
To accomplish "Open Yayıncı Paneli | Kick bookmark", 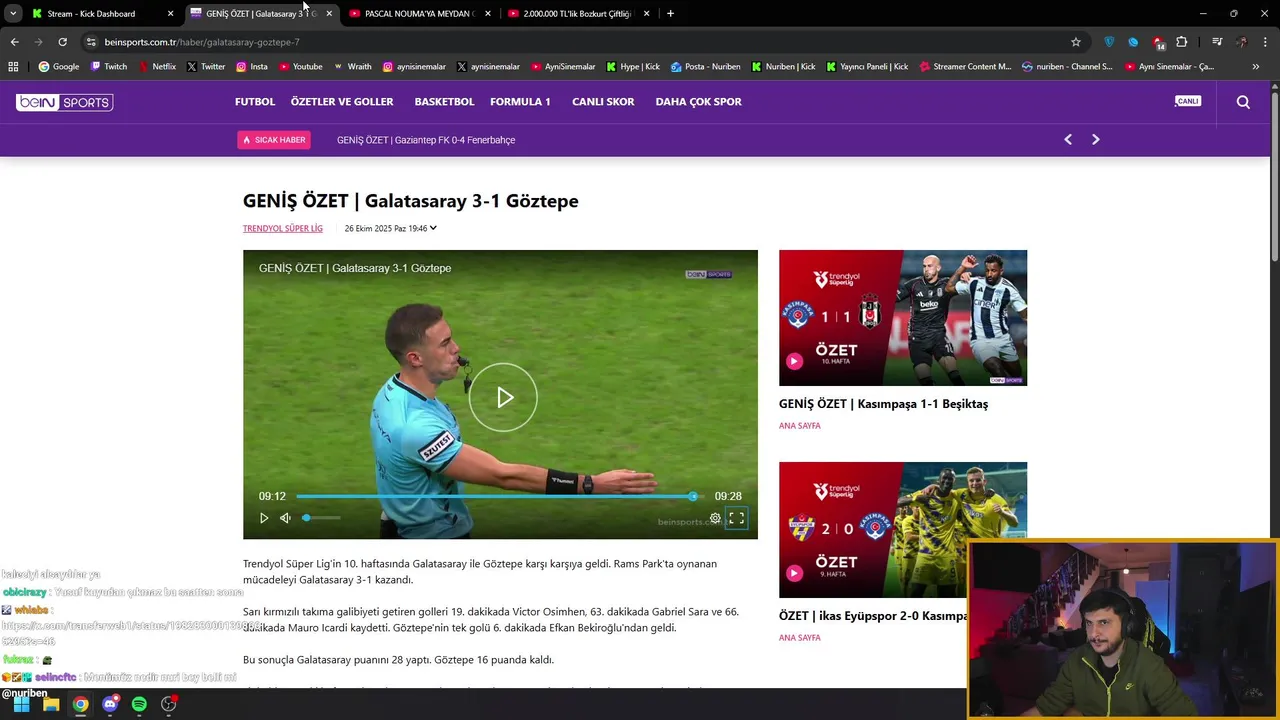I will (867, 67).
